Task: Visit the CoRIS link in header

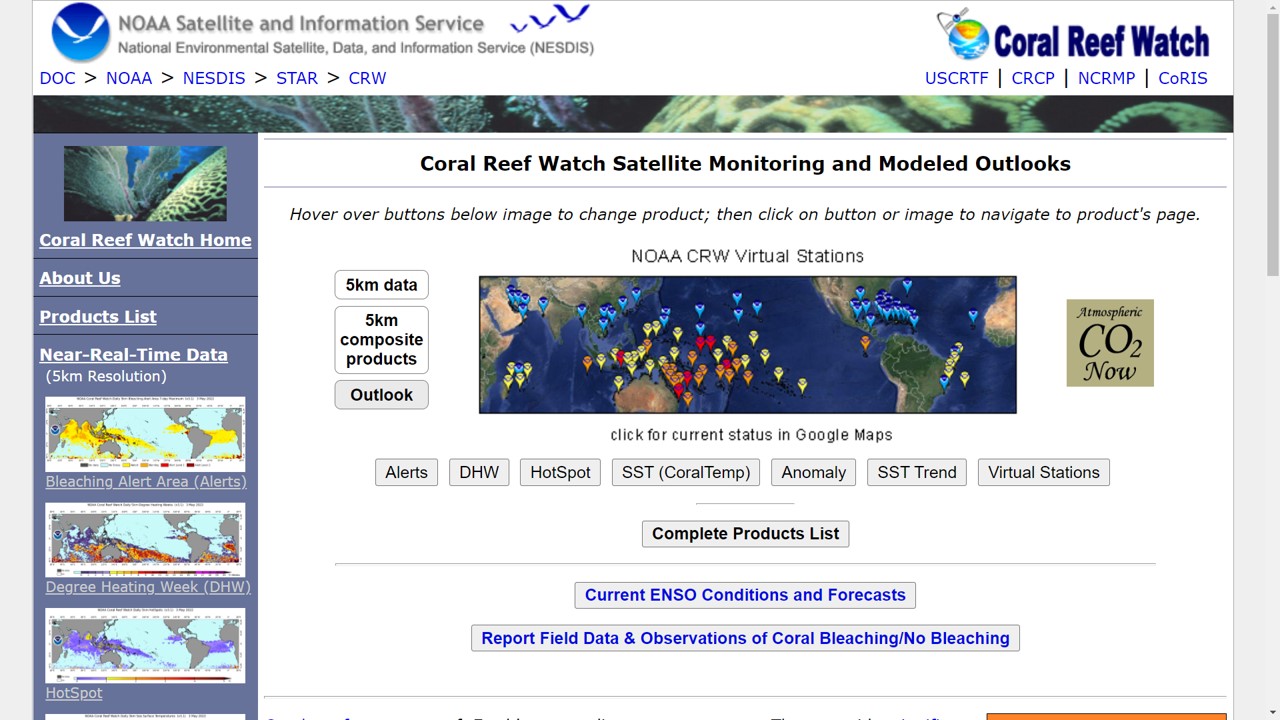Action: click(x=1182, y=78)
